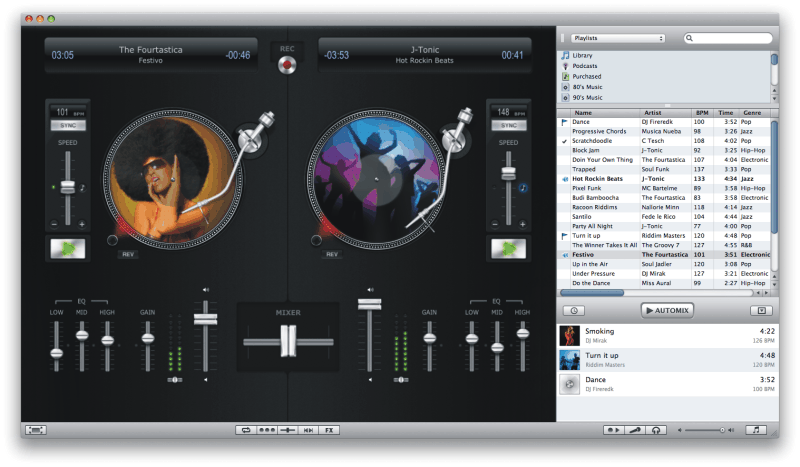Viewport: 800px width, 467px height.
Task: Toggle SYNC on the left deck
Action: (x=66, y=125)
